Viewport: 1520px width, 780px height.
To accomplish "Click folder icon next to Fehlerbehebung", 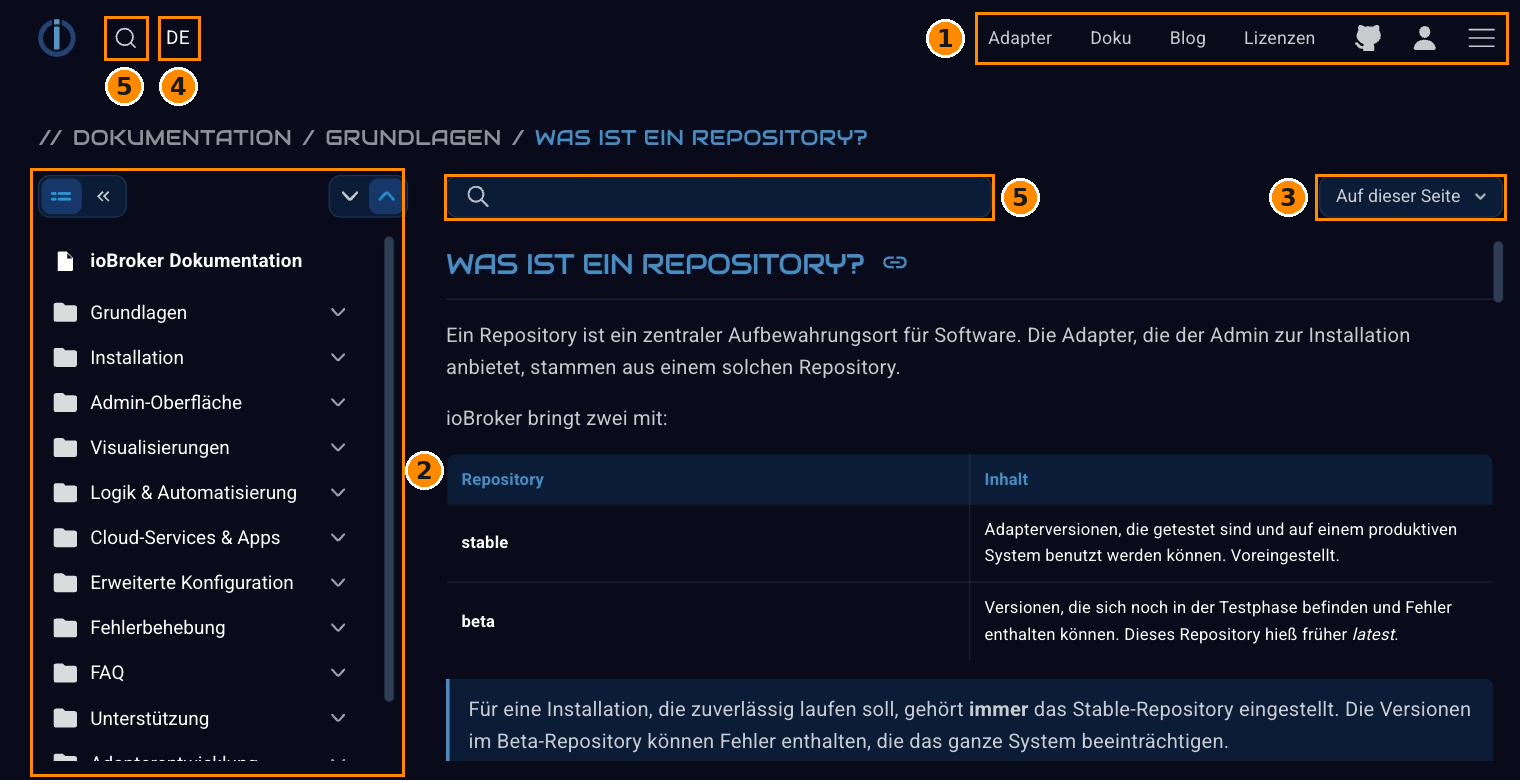I will (x=65, y=628).
